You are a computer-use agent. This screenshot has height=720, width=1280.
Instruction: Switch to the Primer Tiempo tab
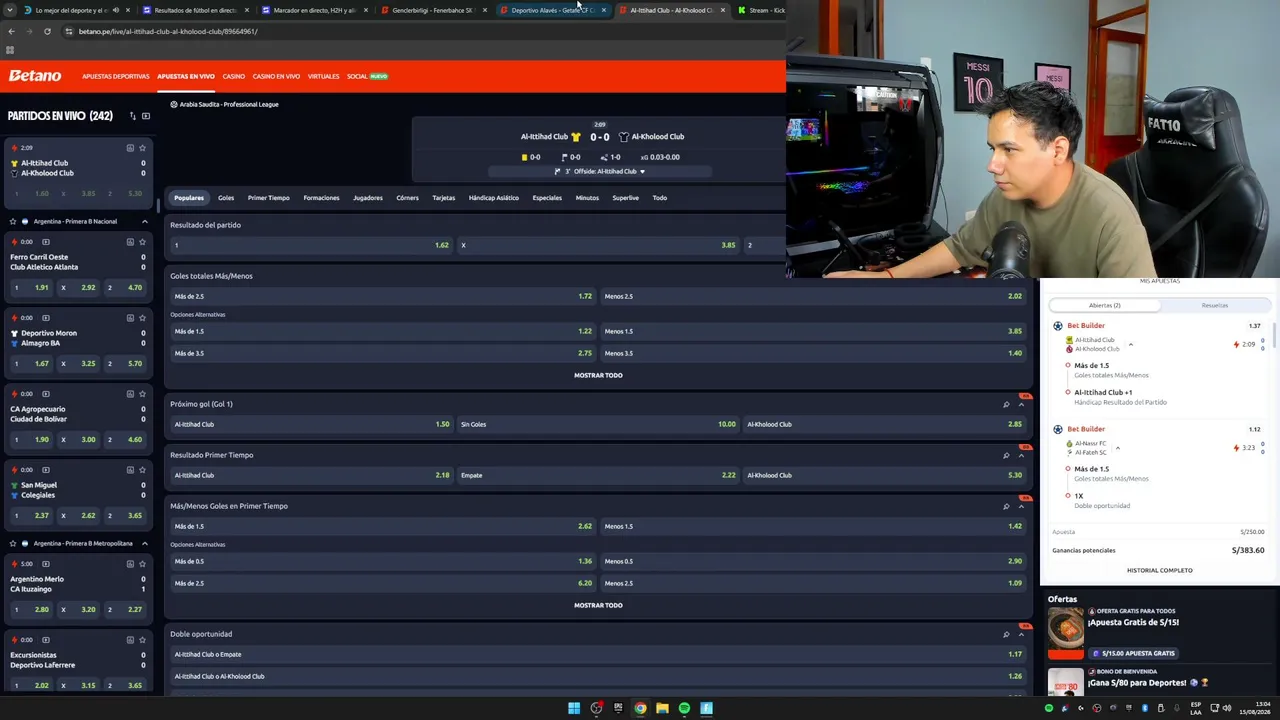pyautogui.click(x=269, y=198)
